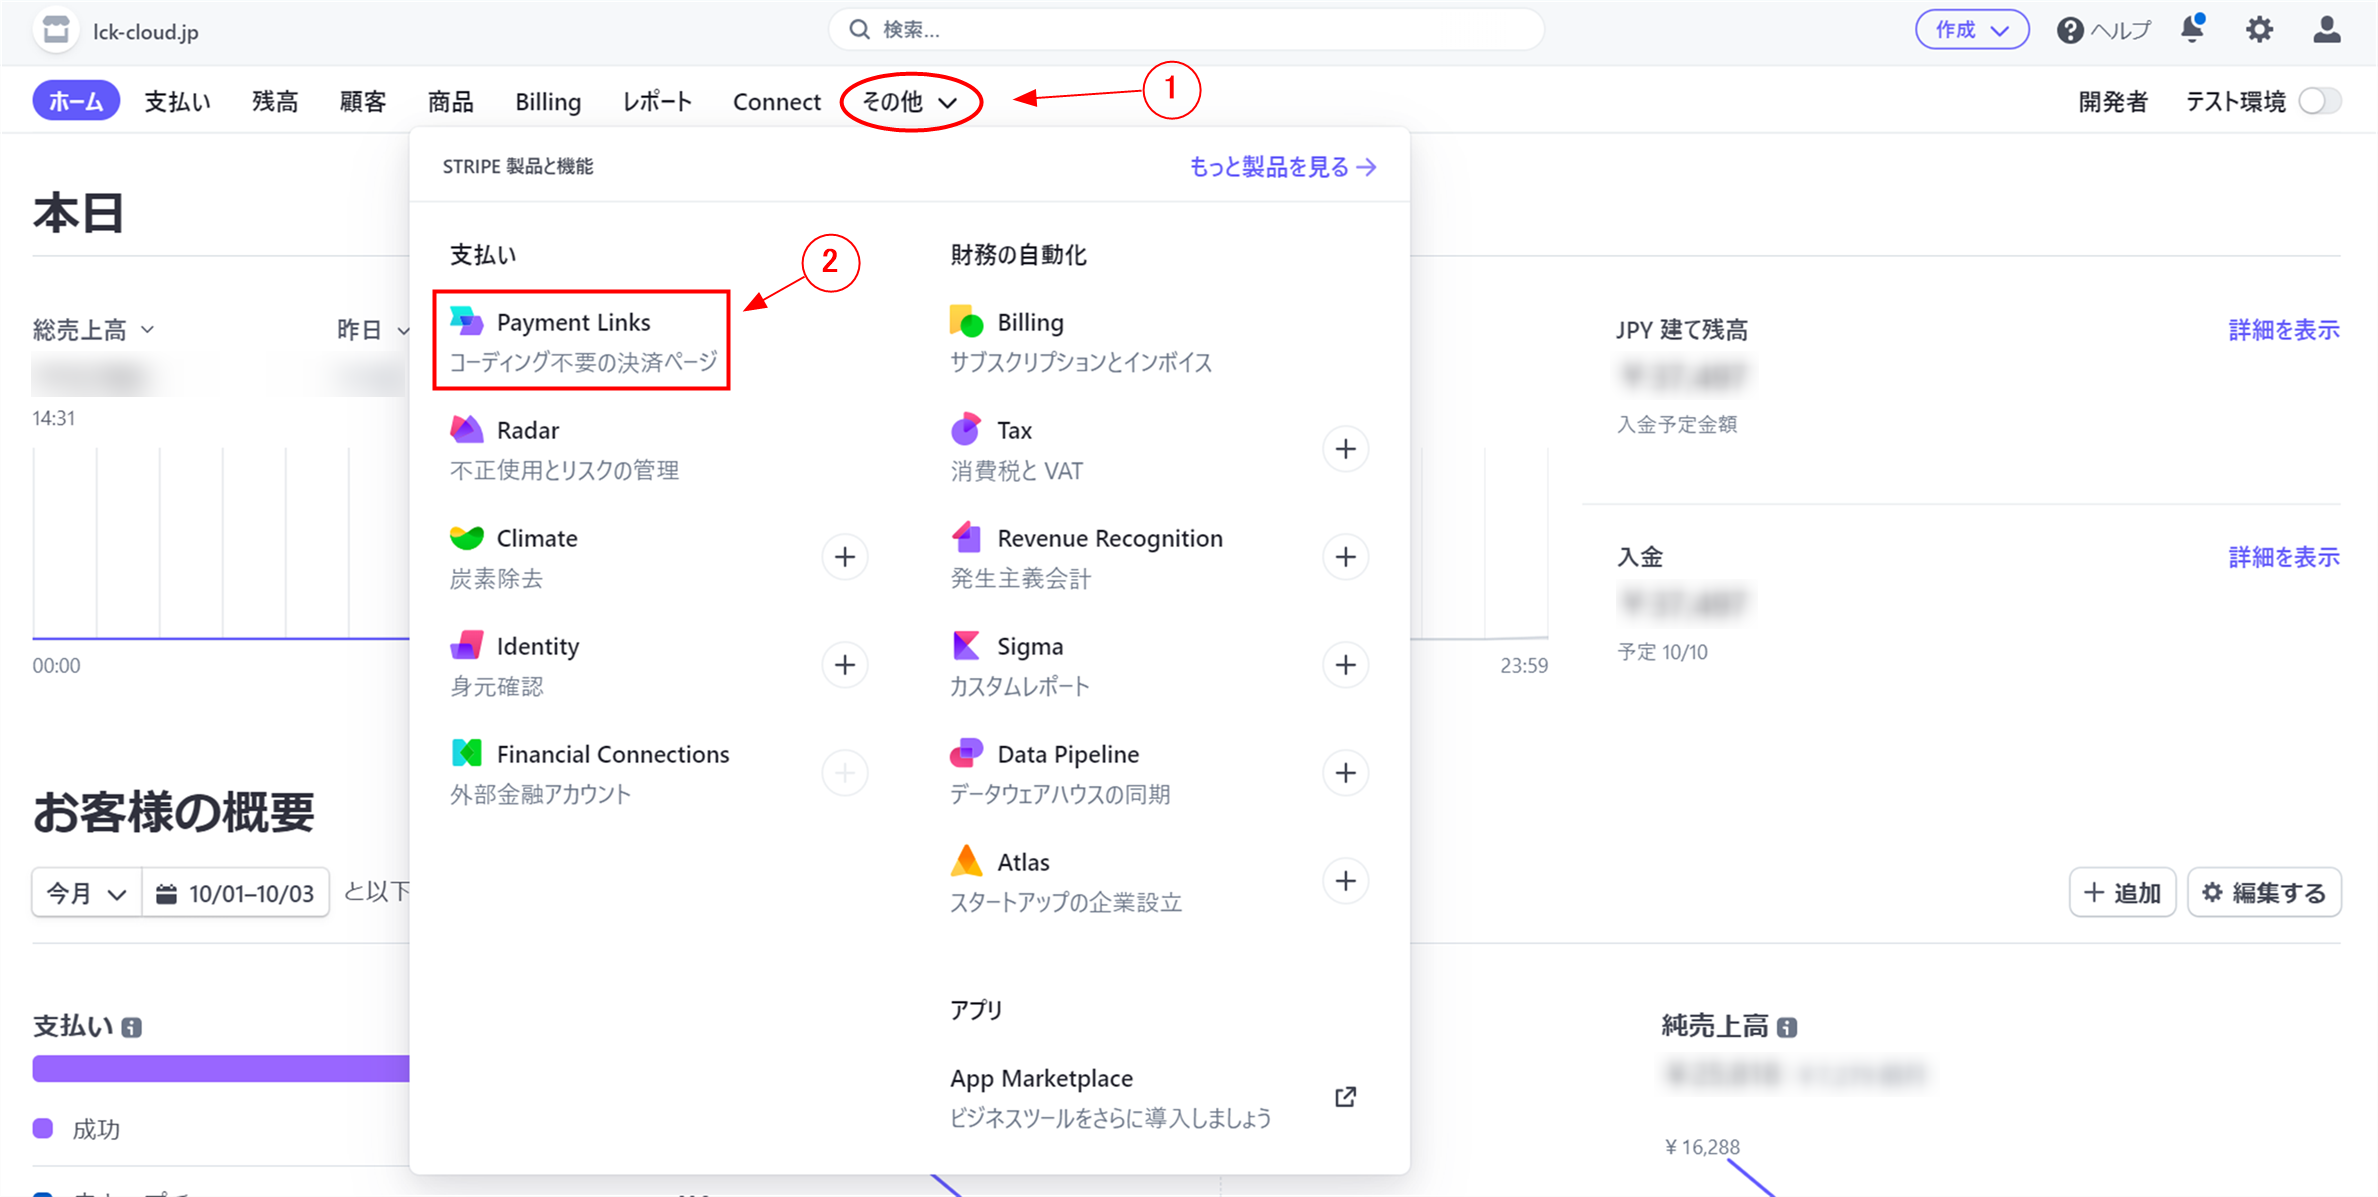Click the Tax product icon
The height and width of the screenshot is (1197, 2378).
[966, 430]
